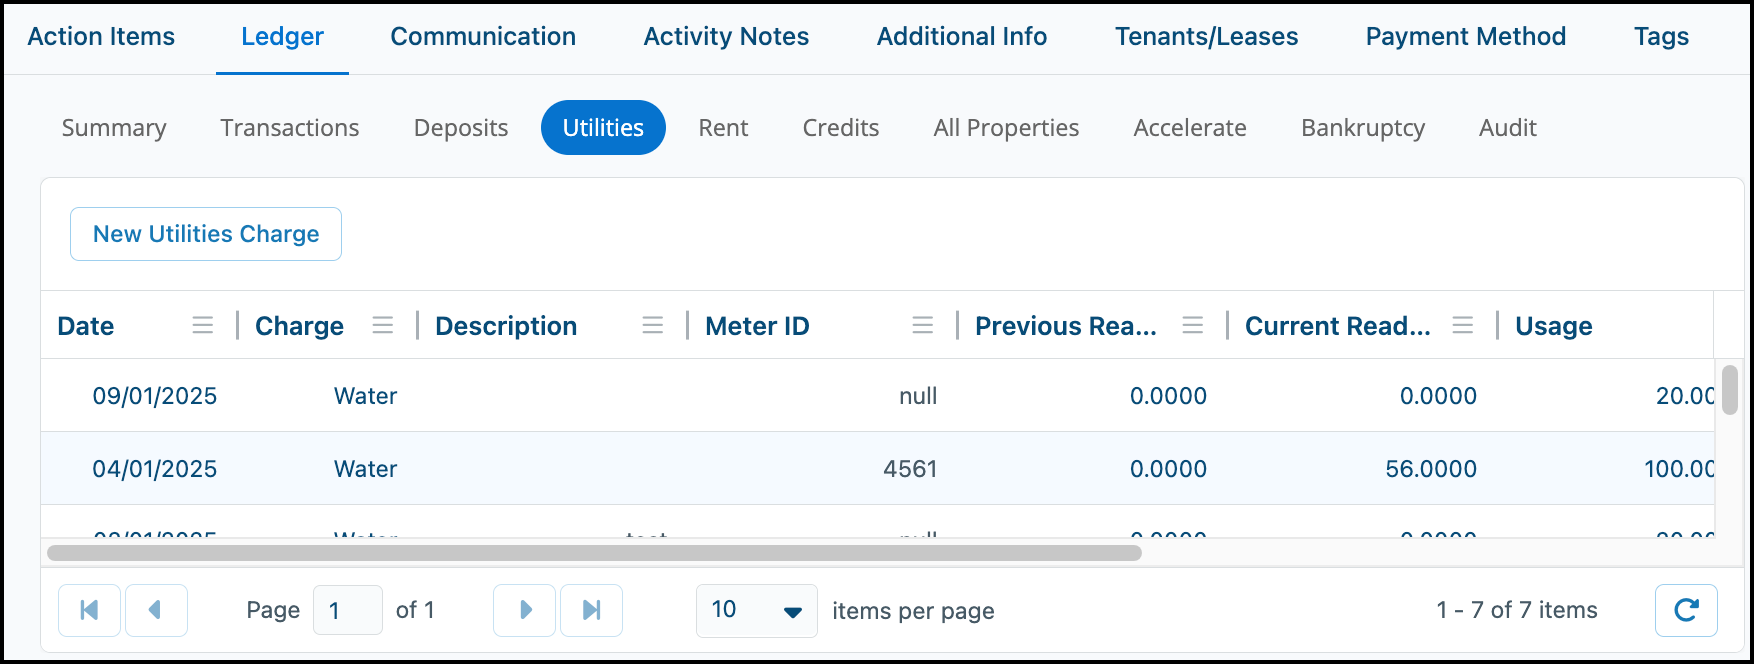This screenshot has width=1754, height=664.
Task: Go to the next page
Action: click(x=525, y=610)
